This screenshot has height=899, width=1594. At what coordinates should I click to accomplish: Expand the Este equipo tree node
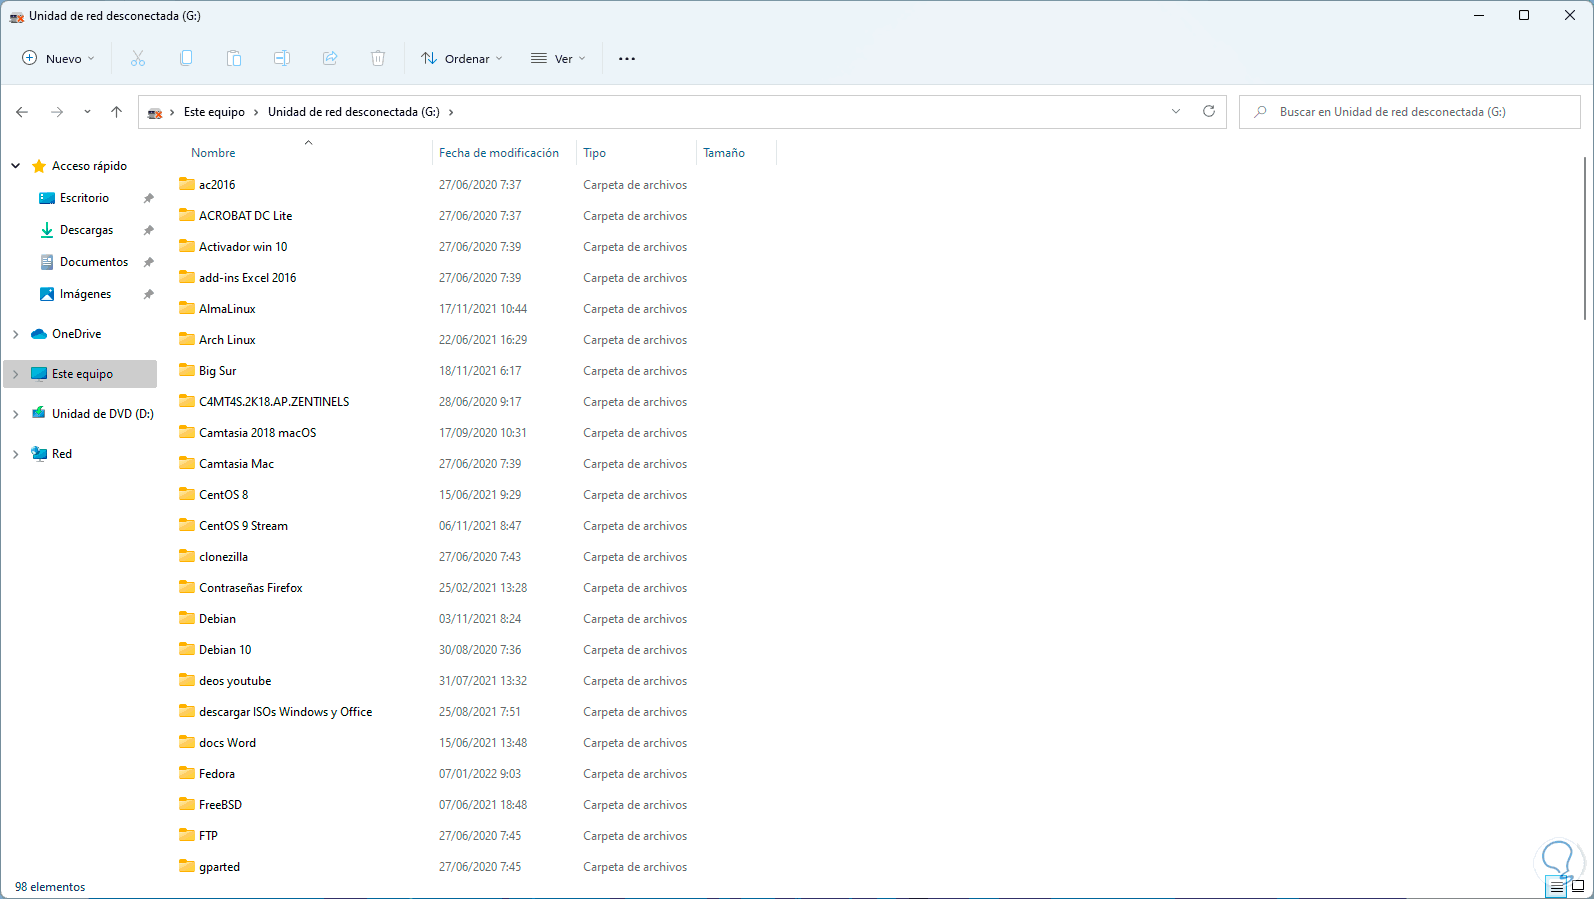coord(16,374)
